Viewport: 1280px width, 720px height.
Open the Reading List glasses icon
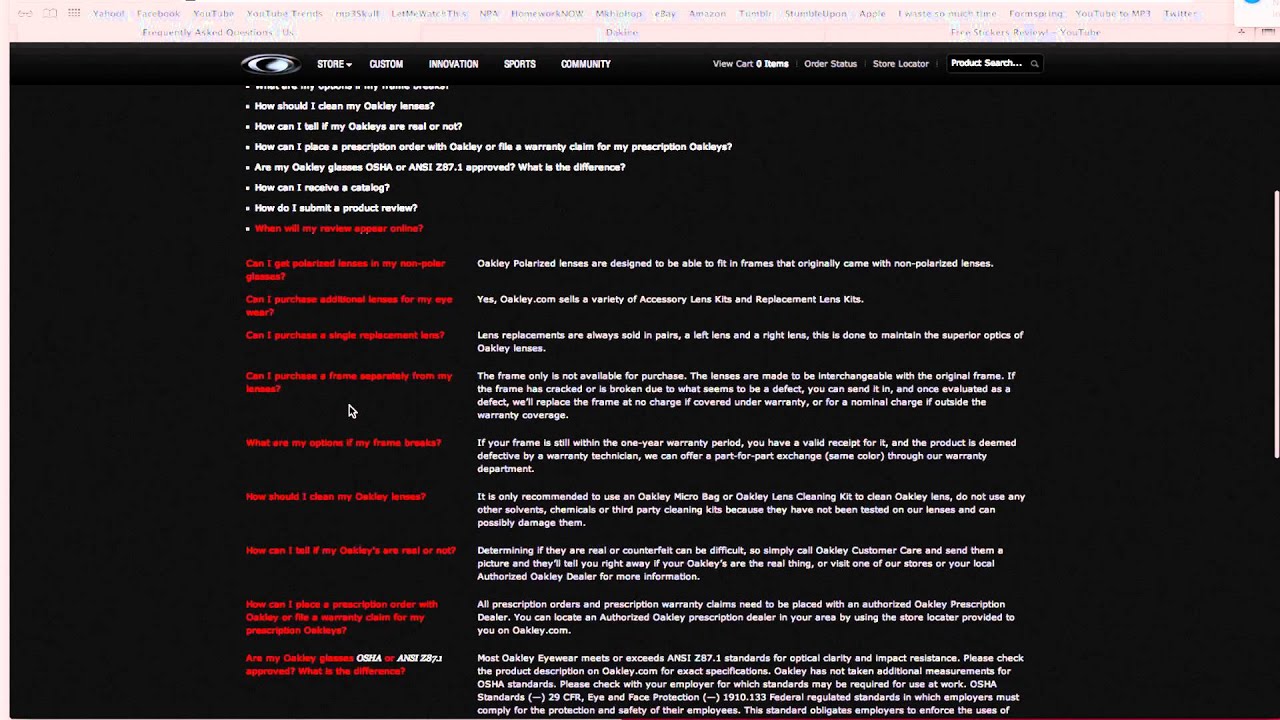click(x=25, y=13)
